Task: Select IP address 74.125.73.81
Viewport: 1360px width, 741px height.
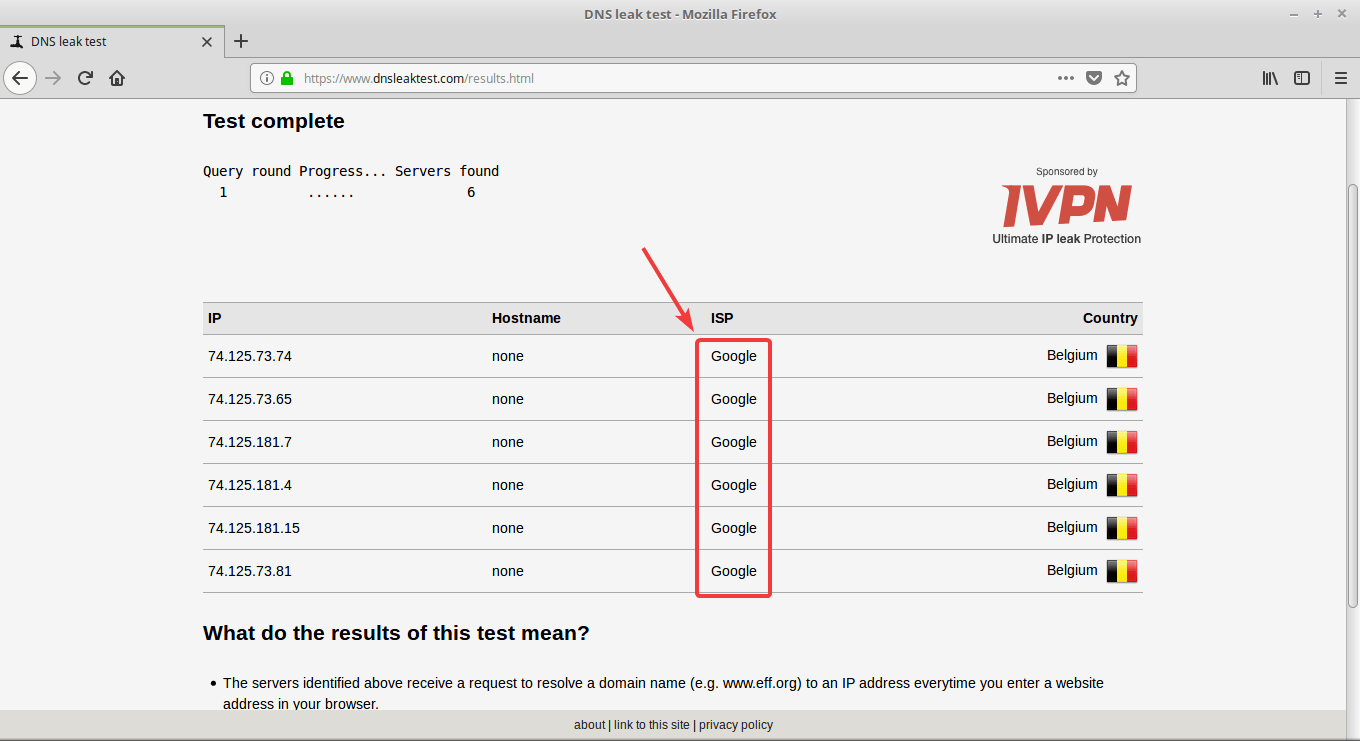Action: pos(250,571)
